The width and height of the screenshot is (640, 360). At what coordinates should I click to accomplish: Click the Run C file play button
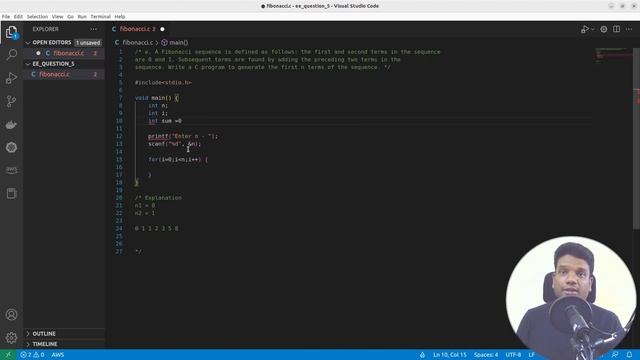tap(584, 29)
